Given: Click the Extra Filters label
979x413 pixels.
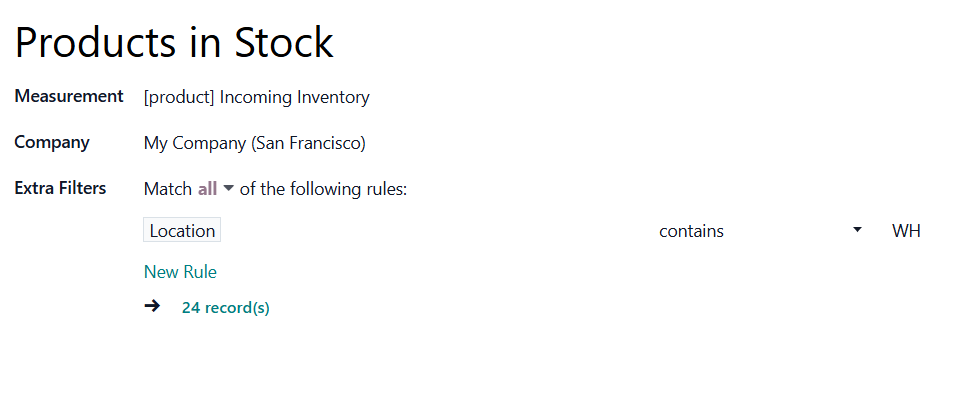Looking at the screenshot, I should tap(60, 188).
